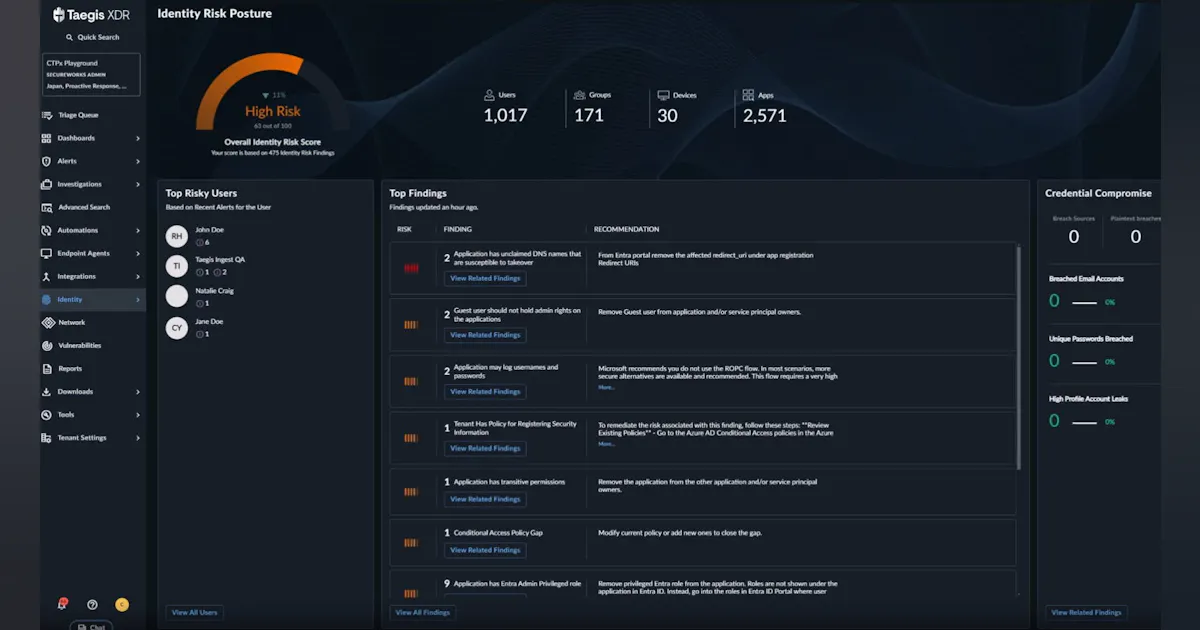Open the CTPx Playground tenant selector
Viewport: 1200px width, 630px height.
click(x=92, y=75)
